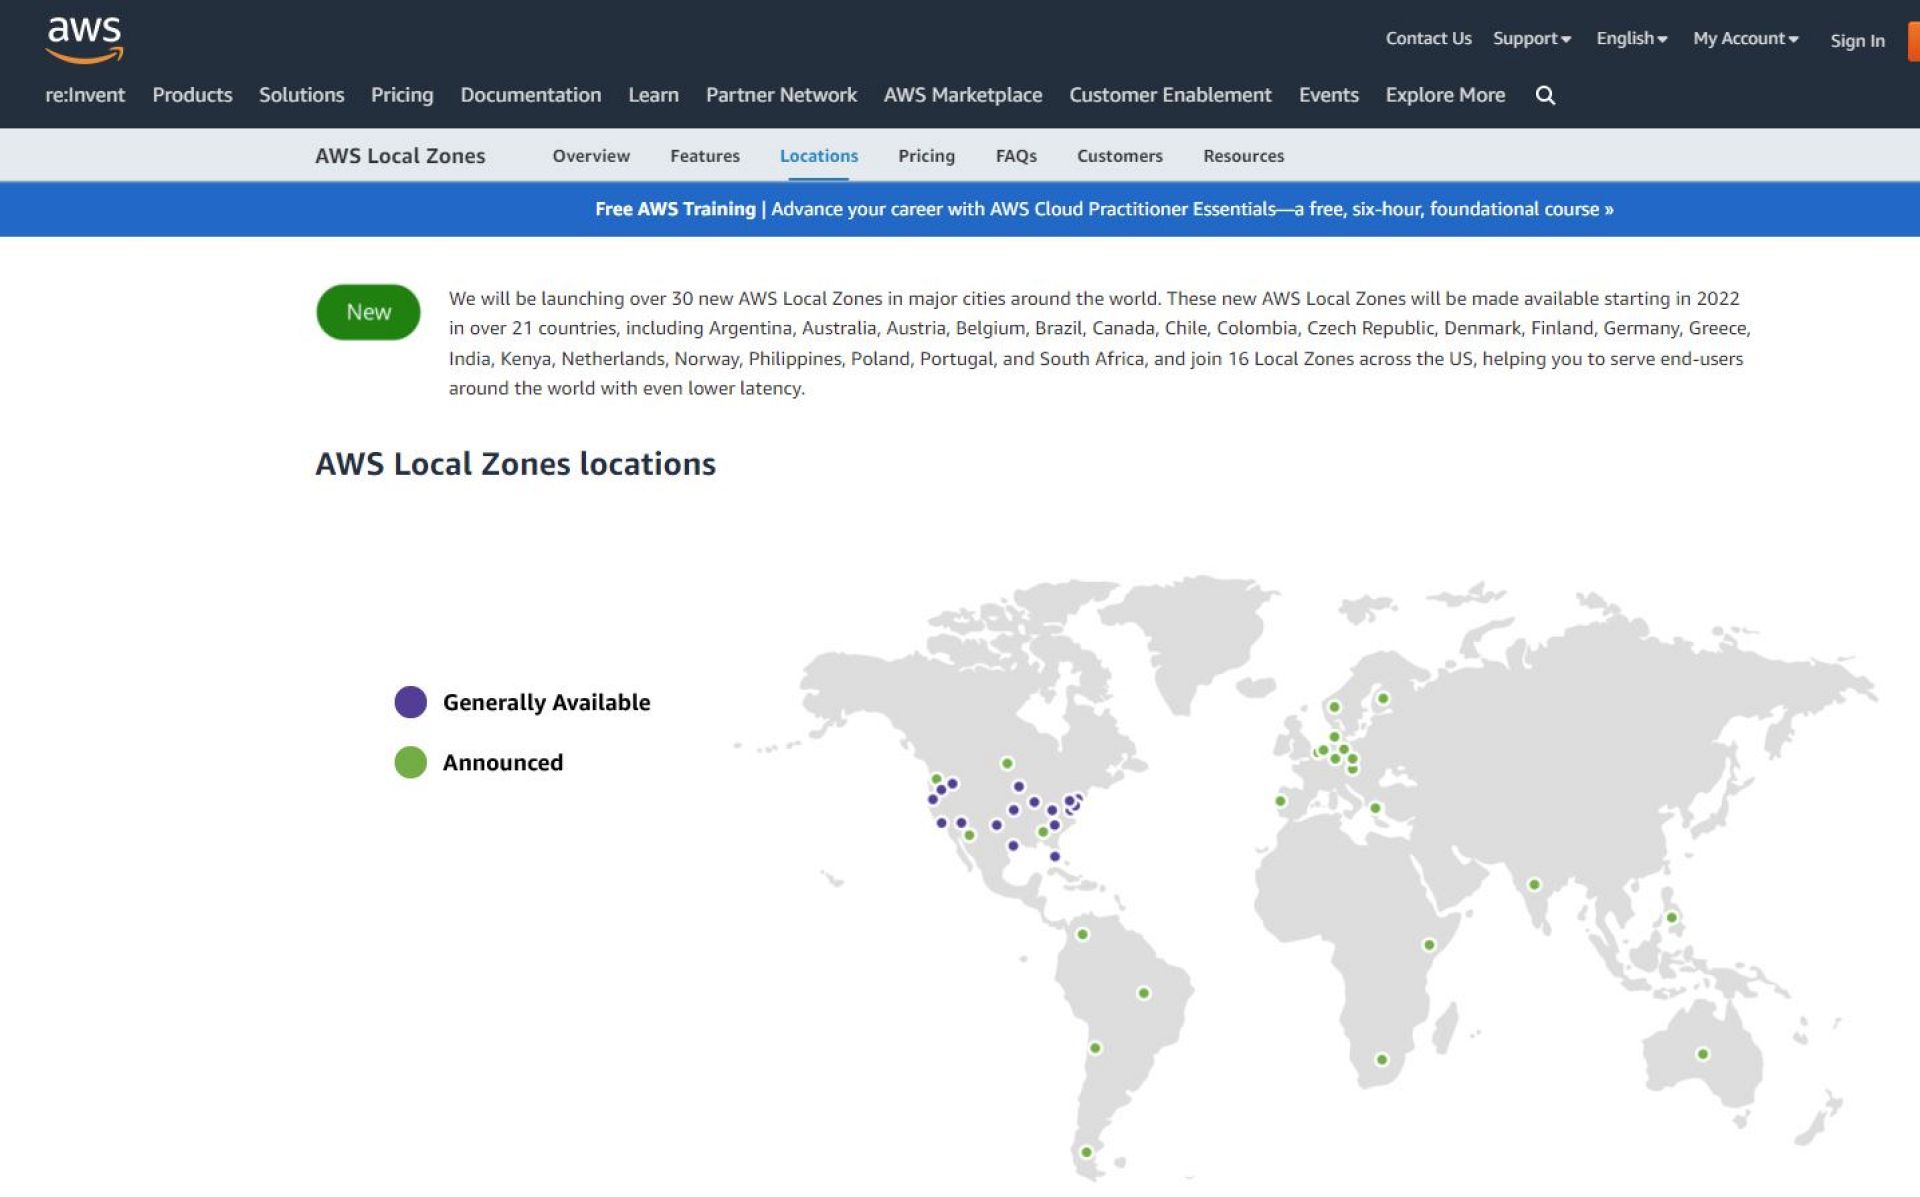Click the announced zone dot in the Philippines
Viewport: 1920px width, 1197px height.
1671,917
